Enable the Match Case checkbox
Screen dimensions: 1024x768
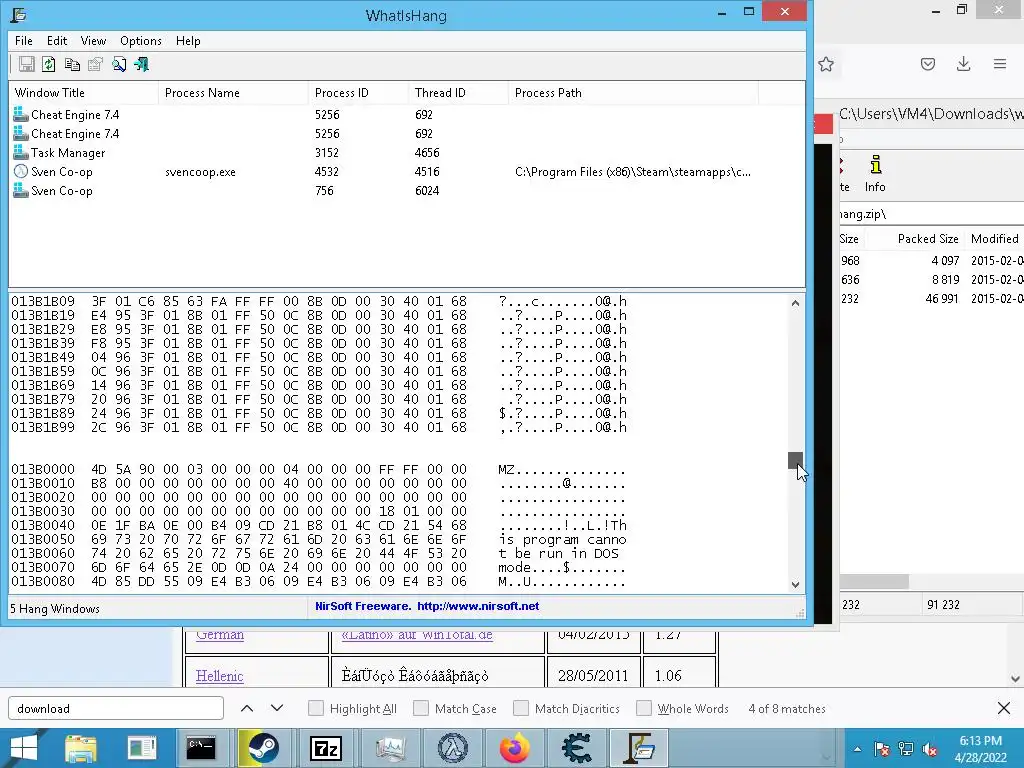point(421,708)
